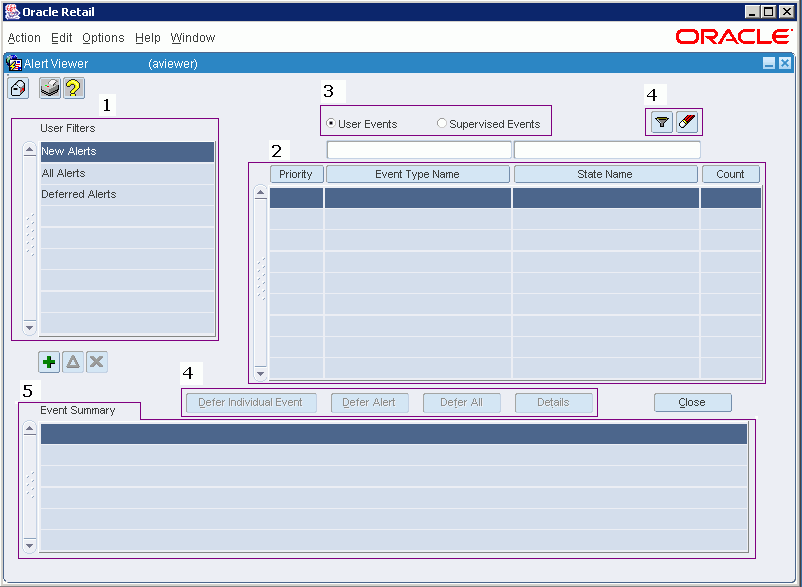Click User Filters scrollbar down arrow
Screen dimensions: 802x587
pyautogui.click(x=30, y=327)
